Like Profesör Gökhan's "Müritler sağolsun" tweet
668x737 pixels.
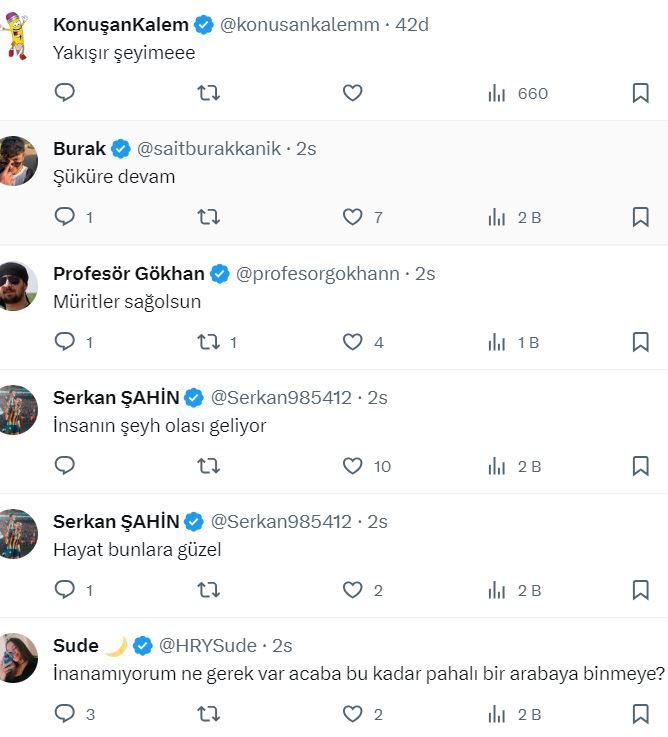(352, 342)
